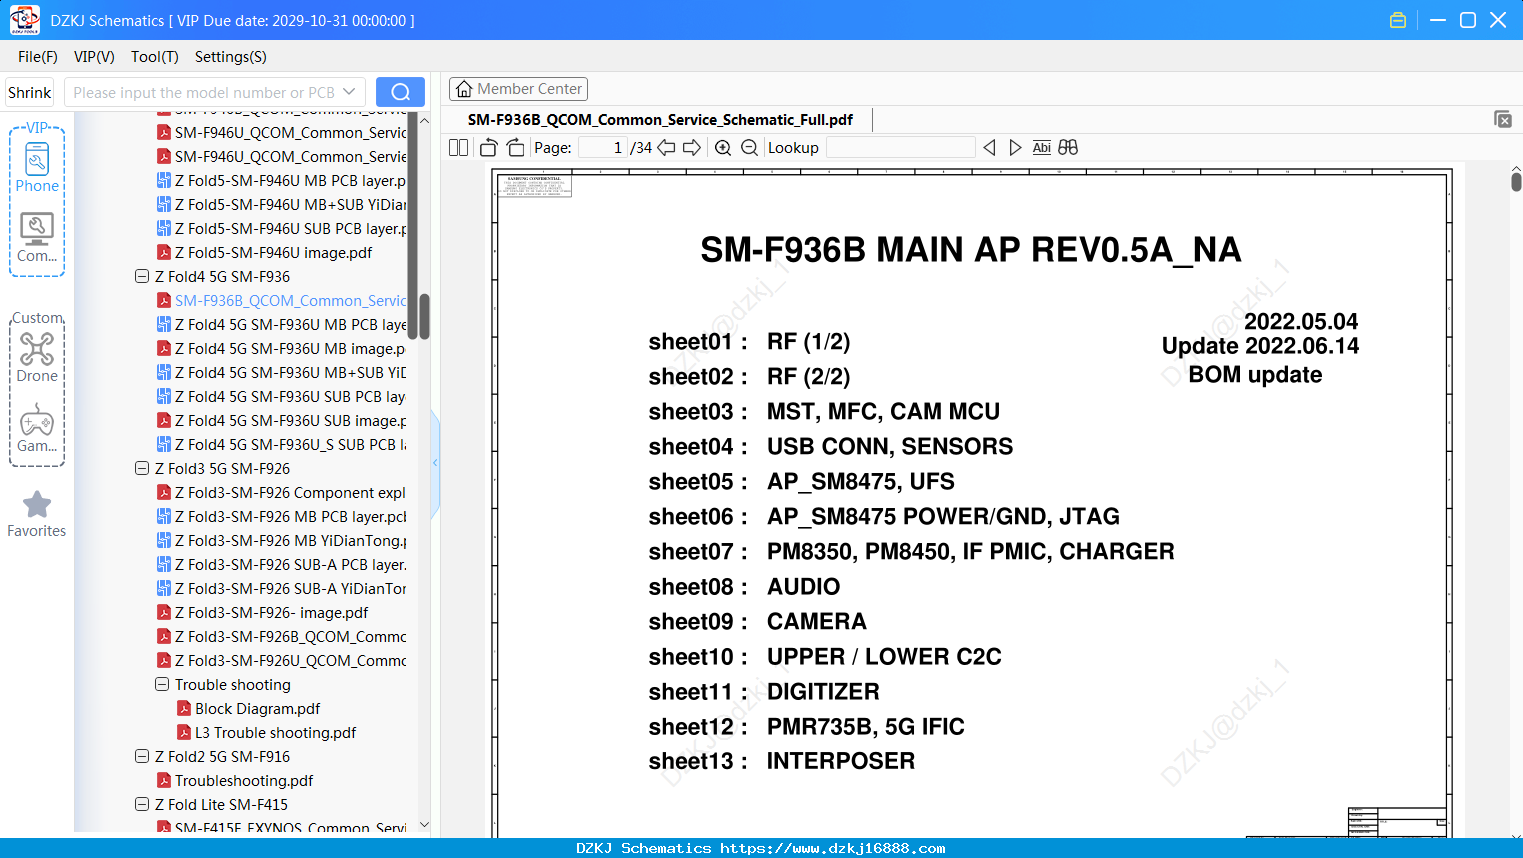
Task: Open the Tool(T) menu
Action: tap(155, 57)
